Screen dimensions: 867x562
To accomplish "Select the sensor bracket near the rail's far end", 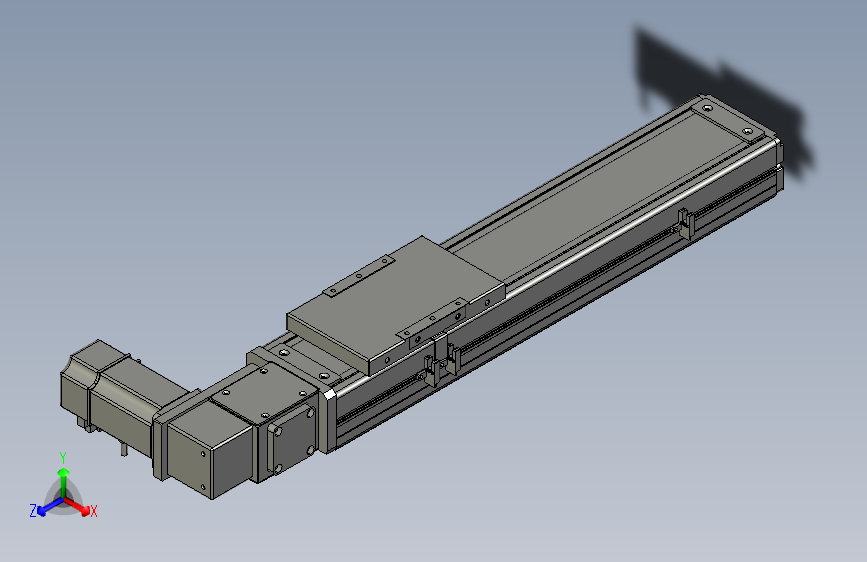I will pyautogui.click(x=686, y=223).
